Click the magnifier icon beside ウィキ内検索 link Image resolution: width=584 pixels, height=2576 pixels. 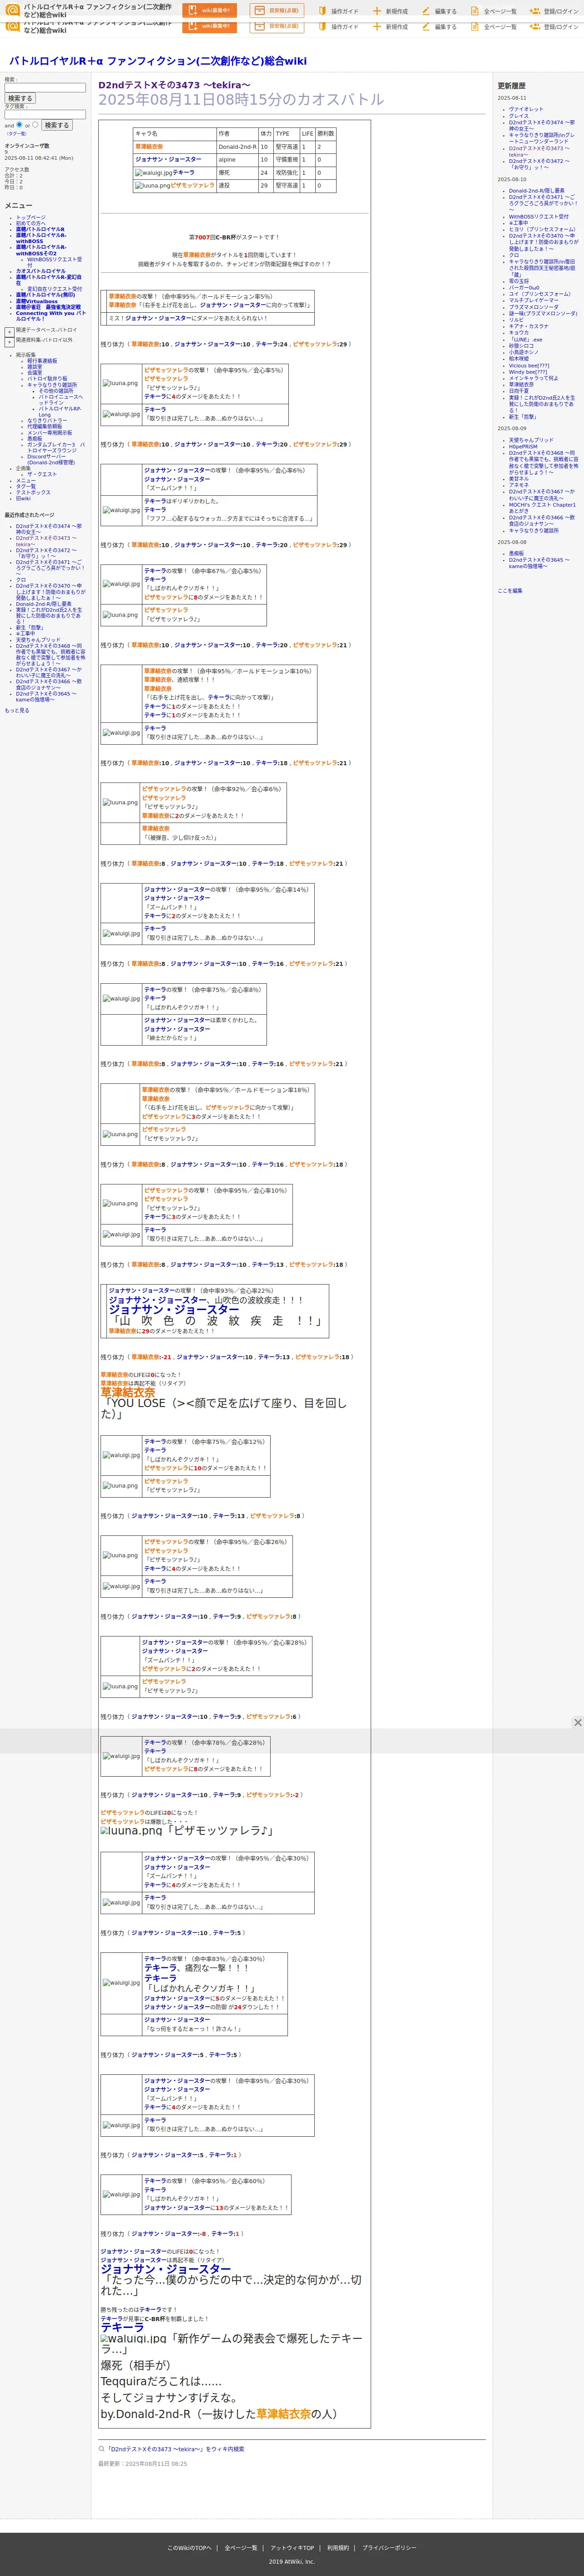101,2449
